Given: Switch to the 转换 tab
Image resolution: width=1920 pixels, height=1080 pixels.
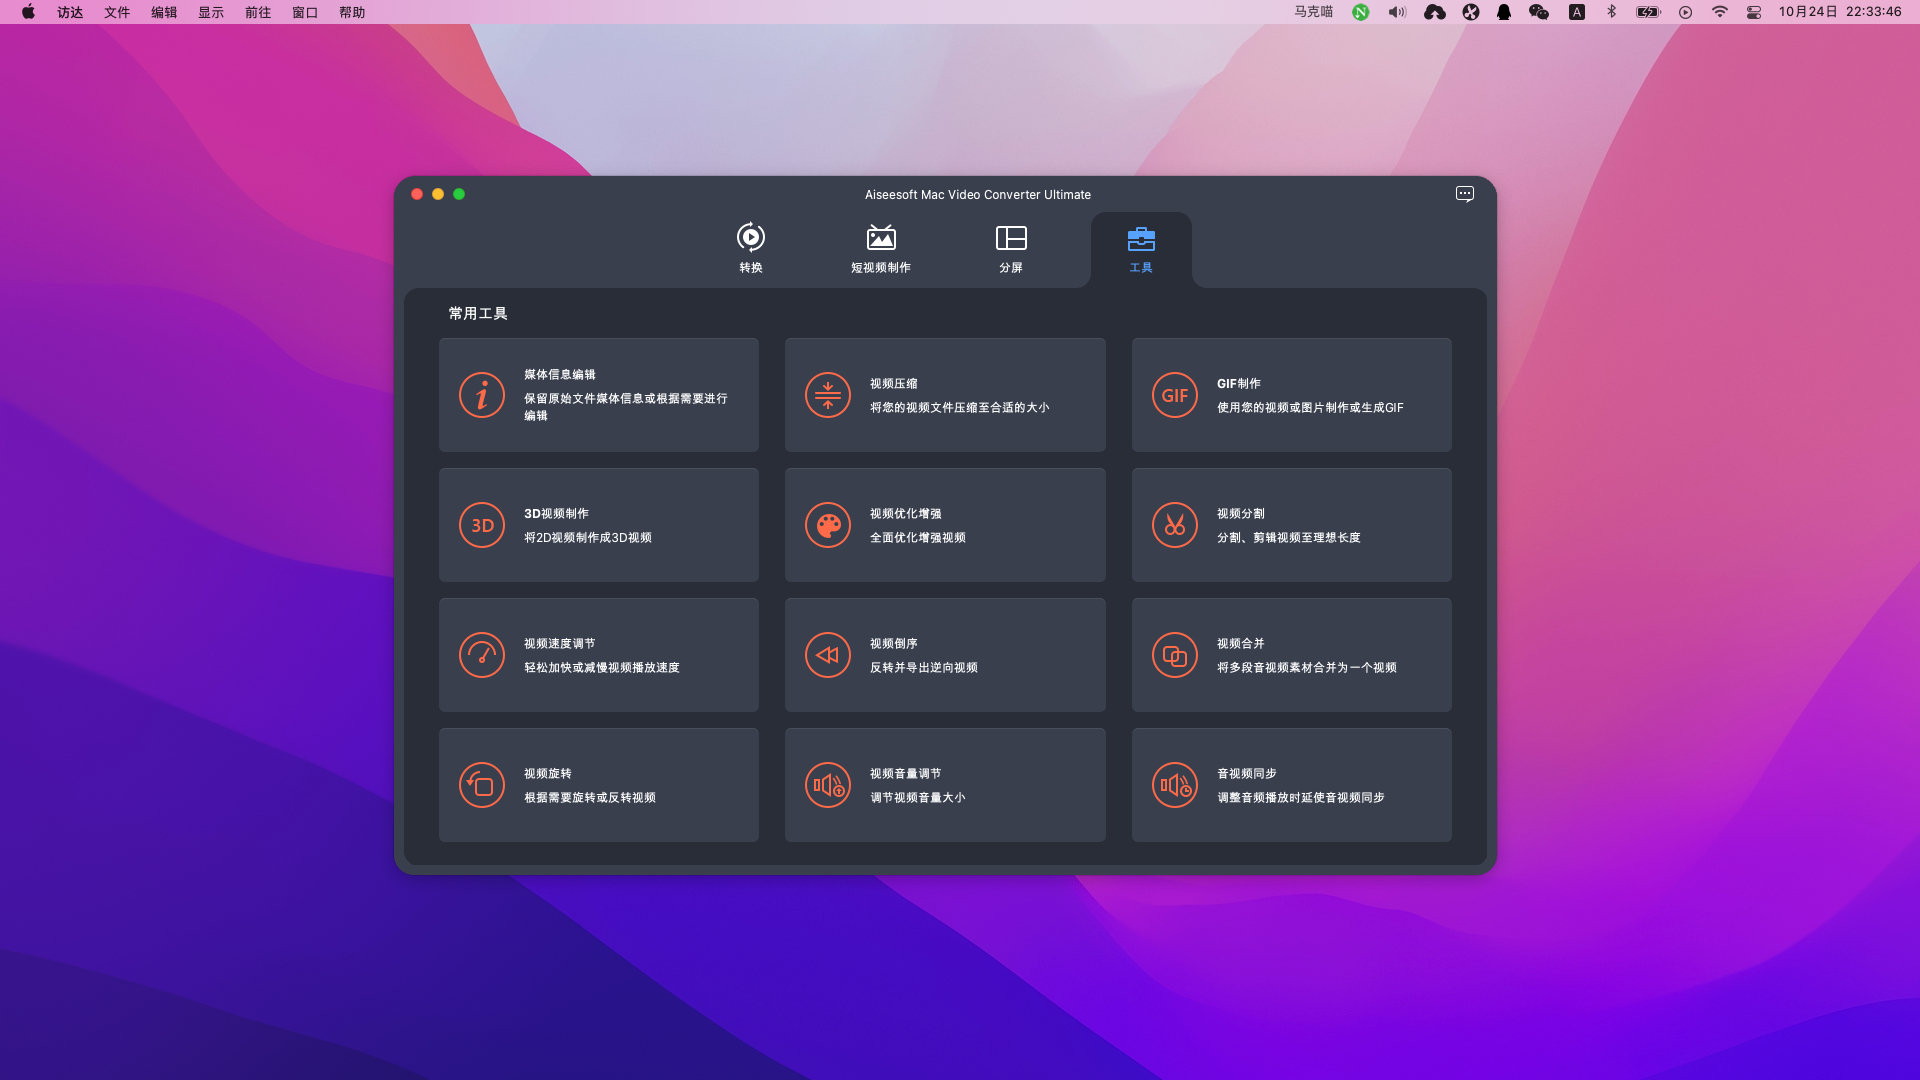Looking at the screenshot, I should 751,248.
